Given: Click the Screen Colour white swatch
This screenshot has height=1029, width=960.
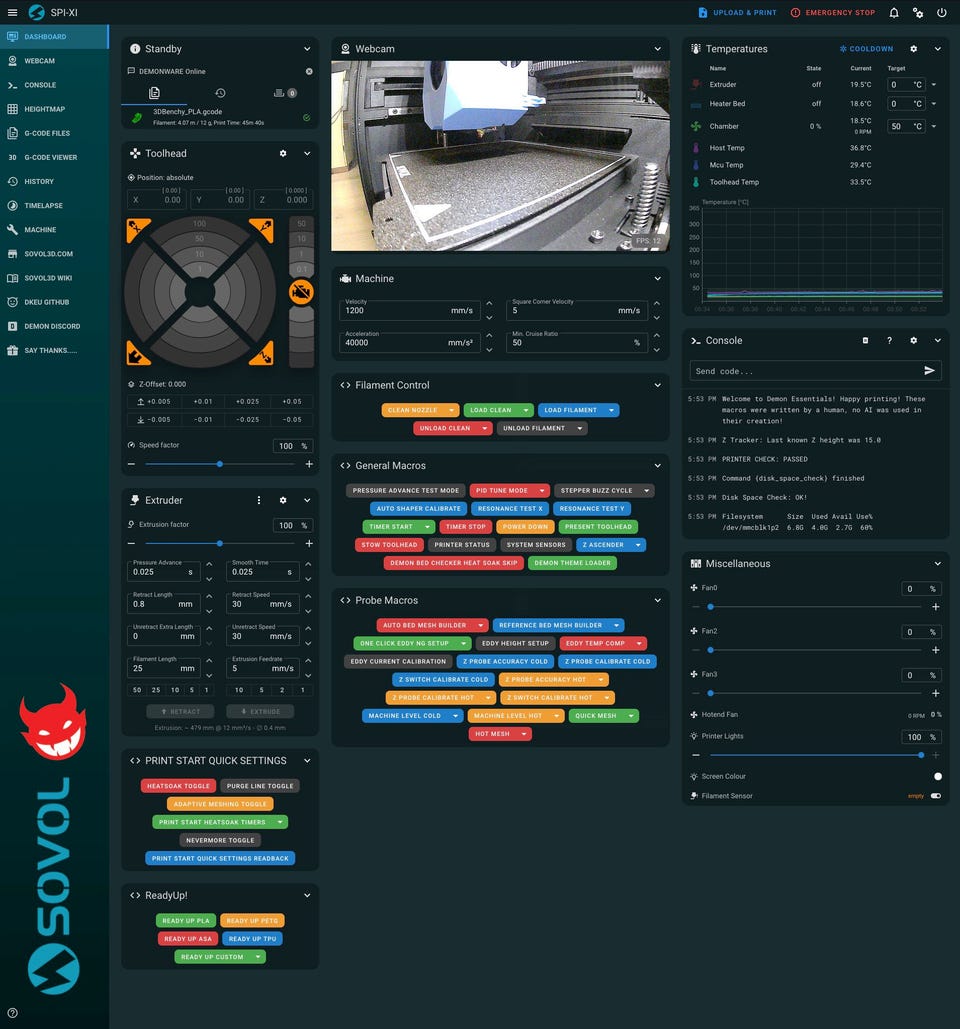Looking at the screenshot, I should coord(937,776).
